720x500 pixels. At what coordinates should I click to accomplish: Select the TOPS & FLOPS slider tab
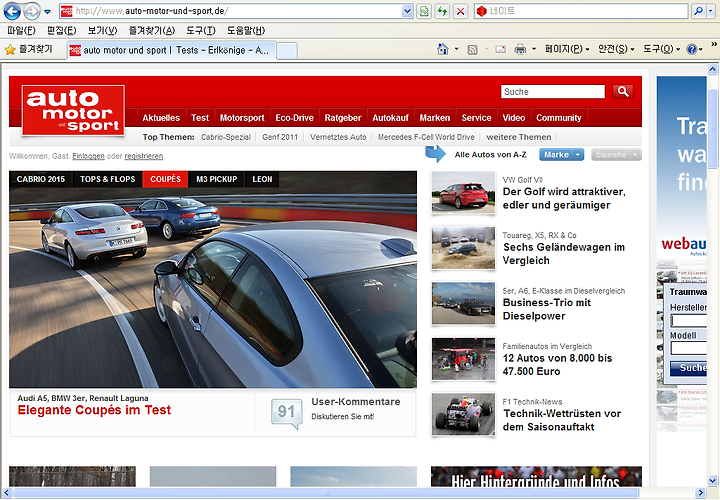[x=107, y=179]
